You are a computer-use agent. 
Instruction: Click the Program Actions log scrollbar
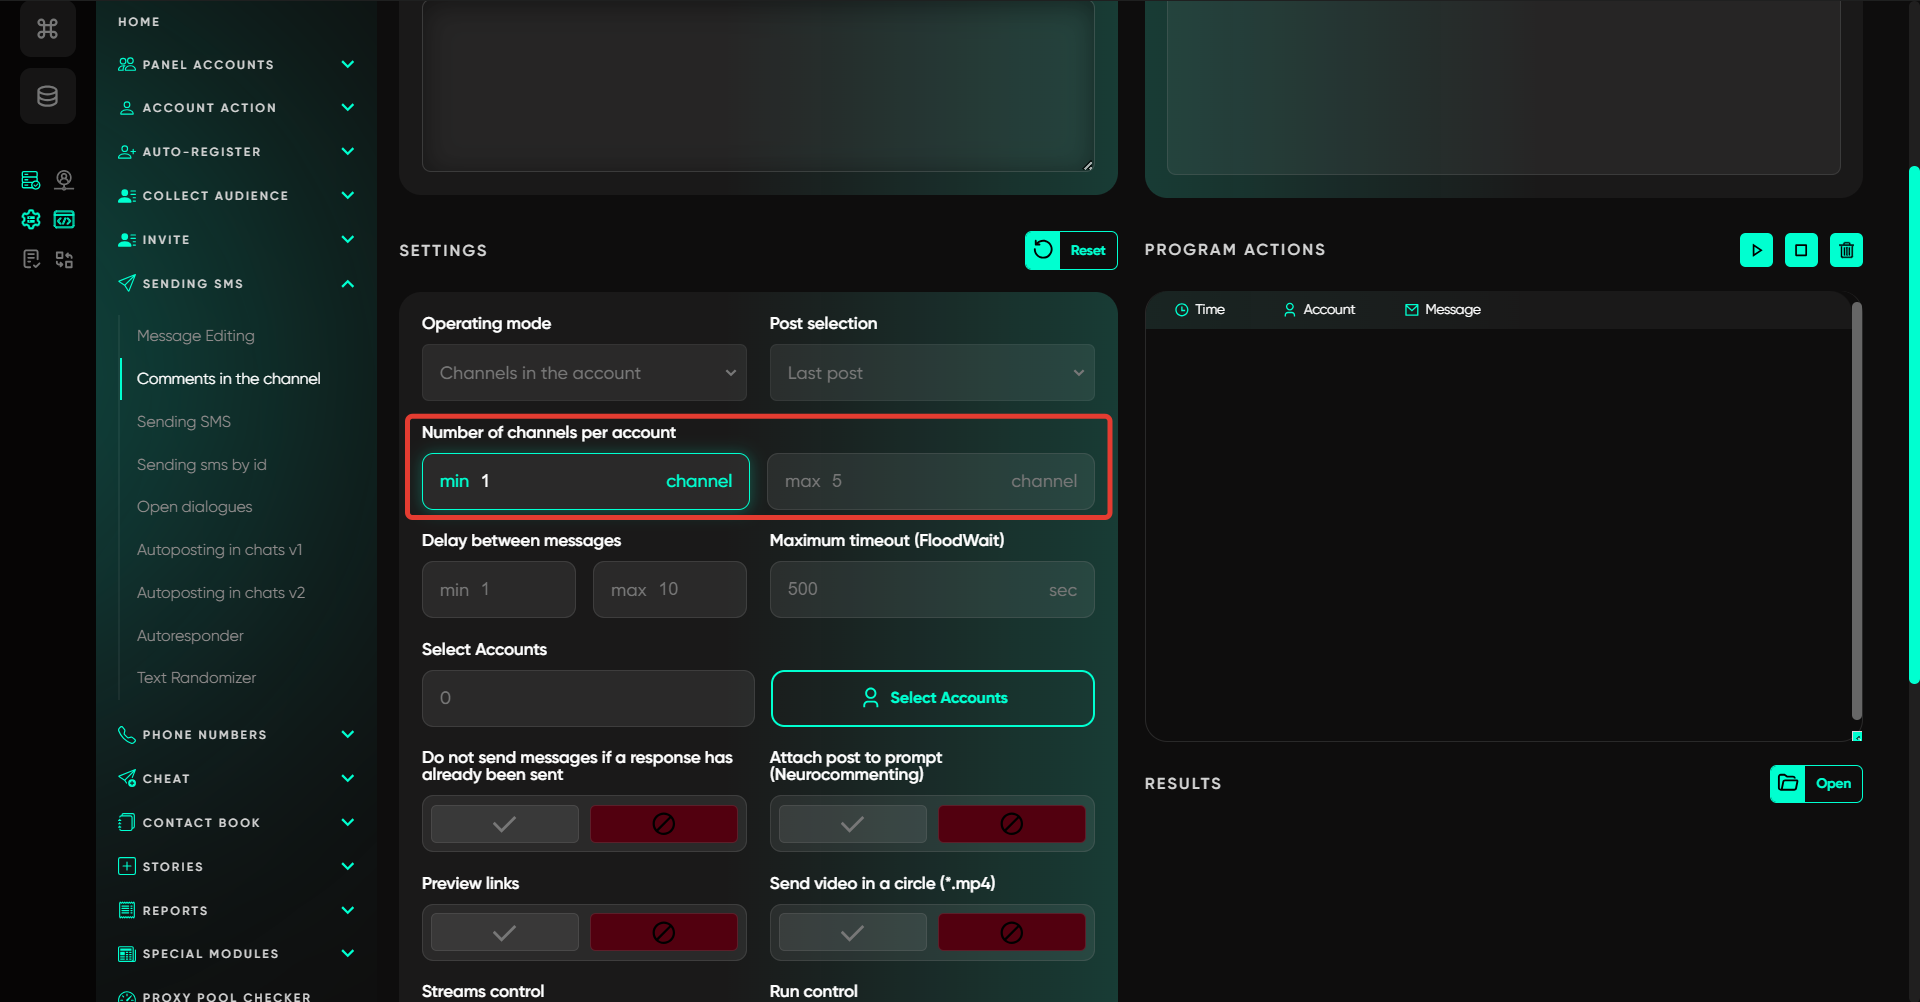[x=1856, y=510]
